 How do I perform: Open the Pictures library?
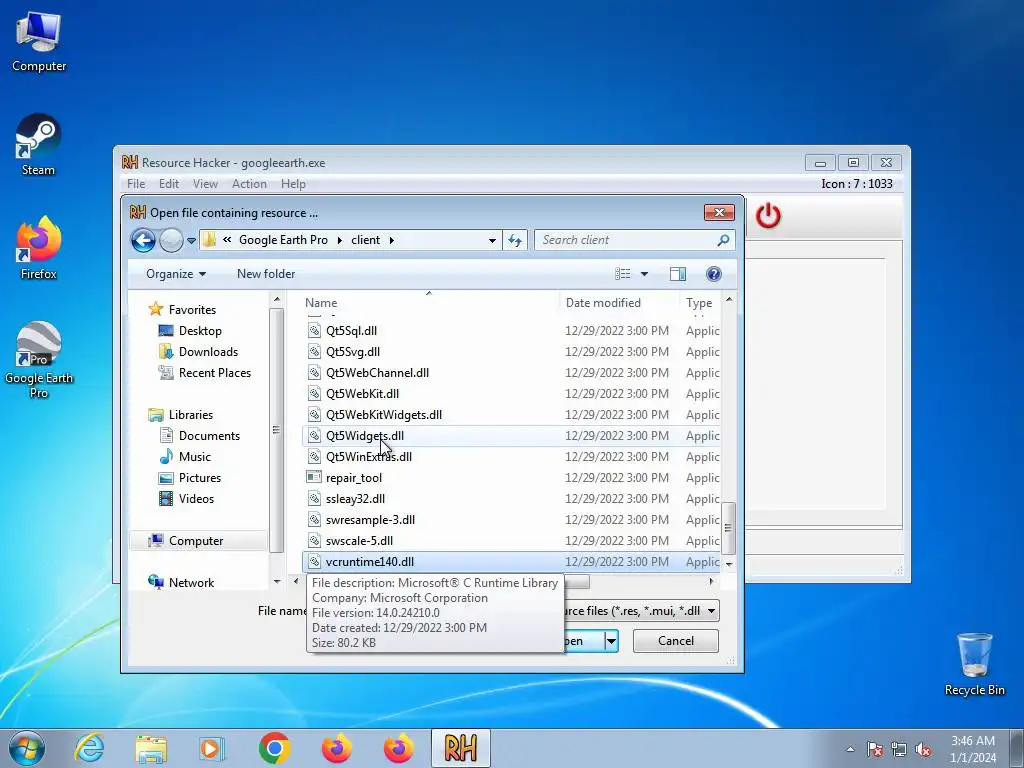200,477
